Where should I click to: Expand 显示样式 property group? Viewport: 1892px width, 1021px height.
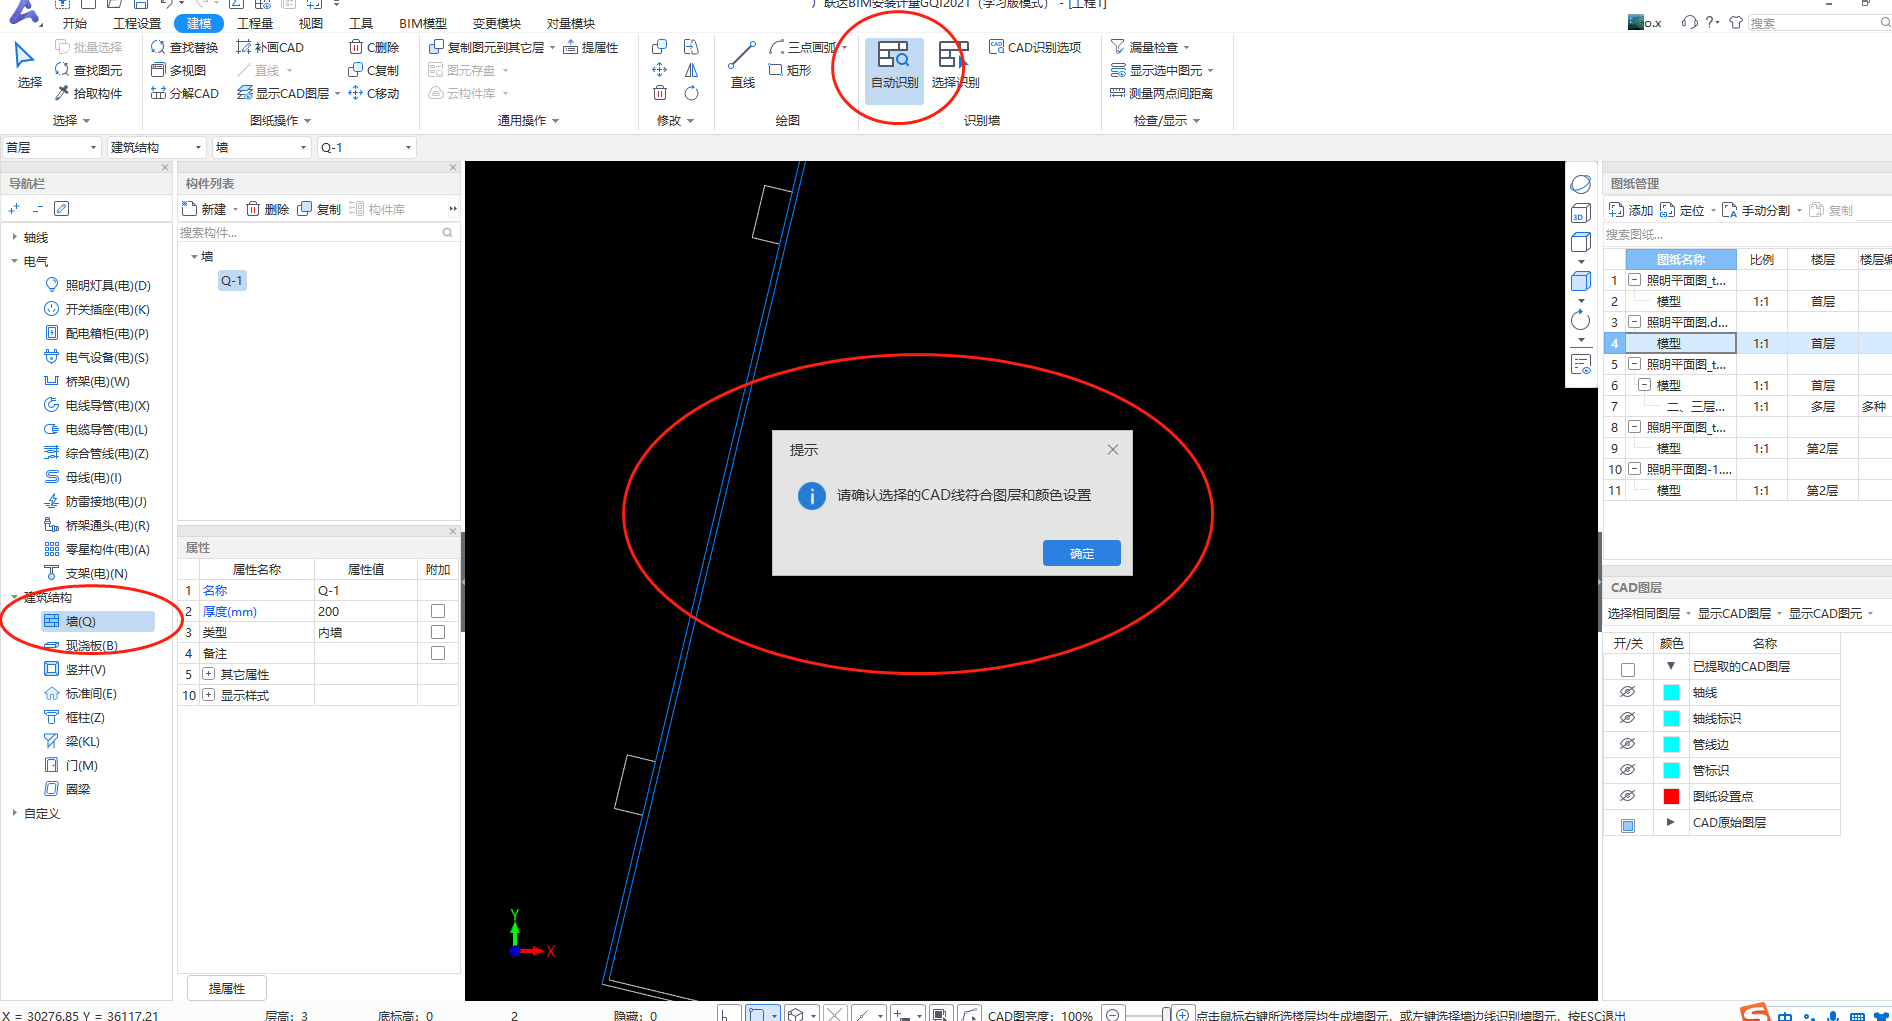[208, 695]
